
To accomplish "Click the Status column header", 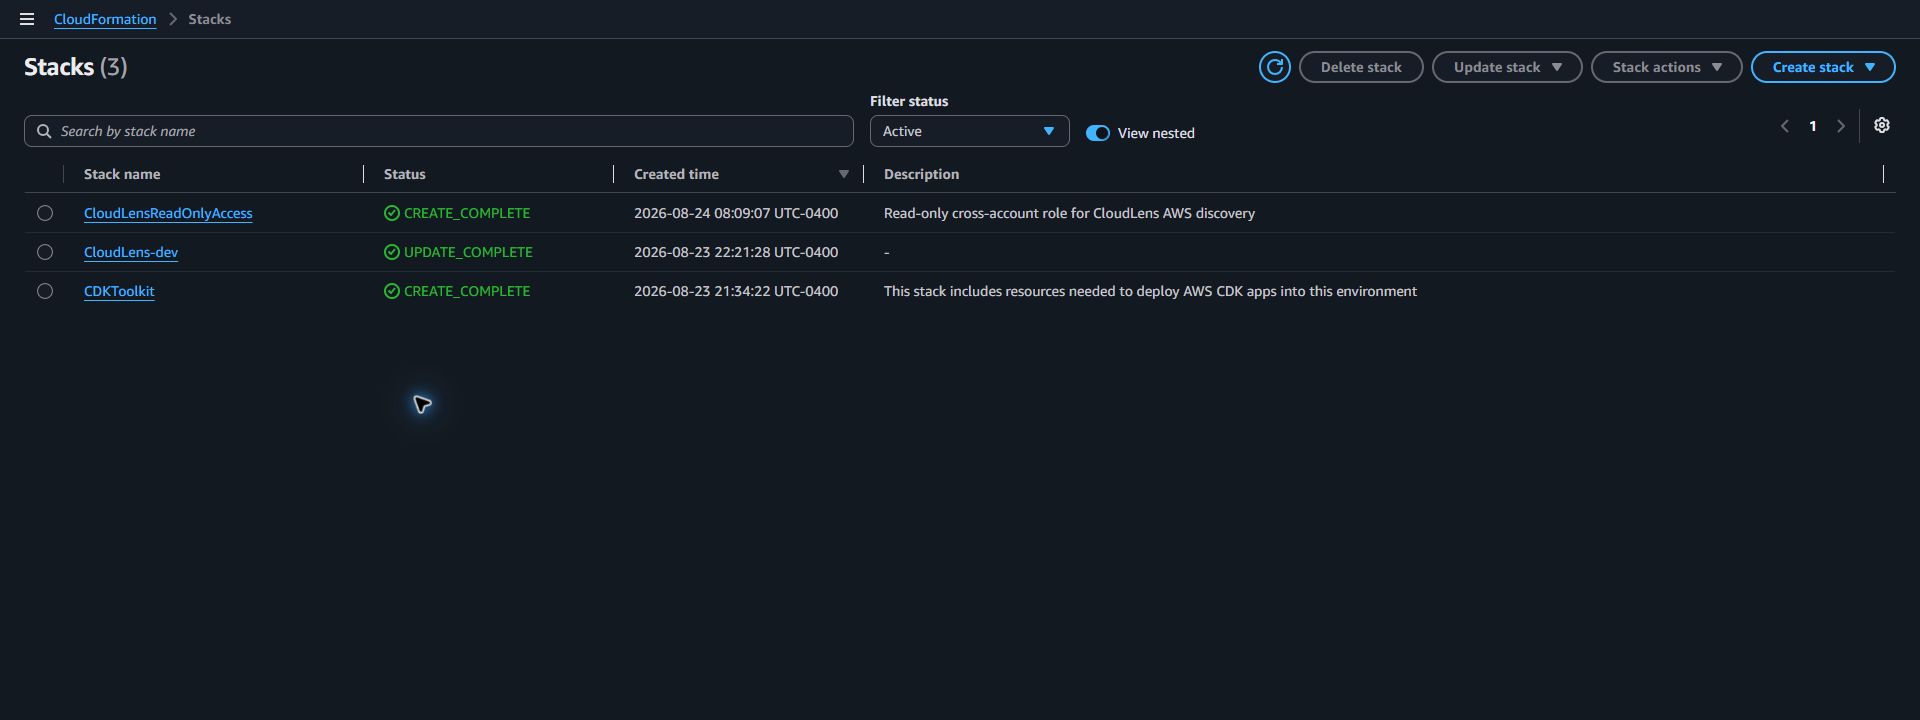I will [405, 174].
